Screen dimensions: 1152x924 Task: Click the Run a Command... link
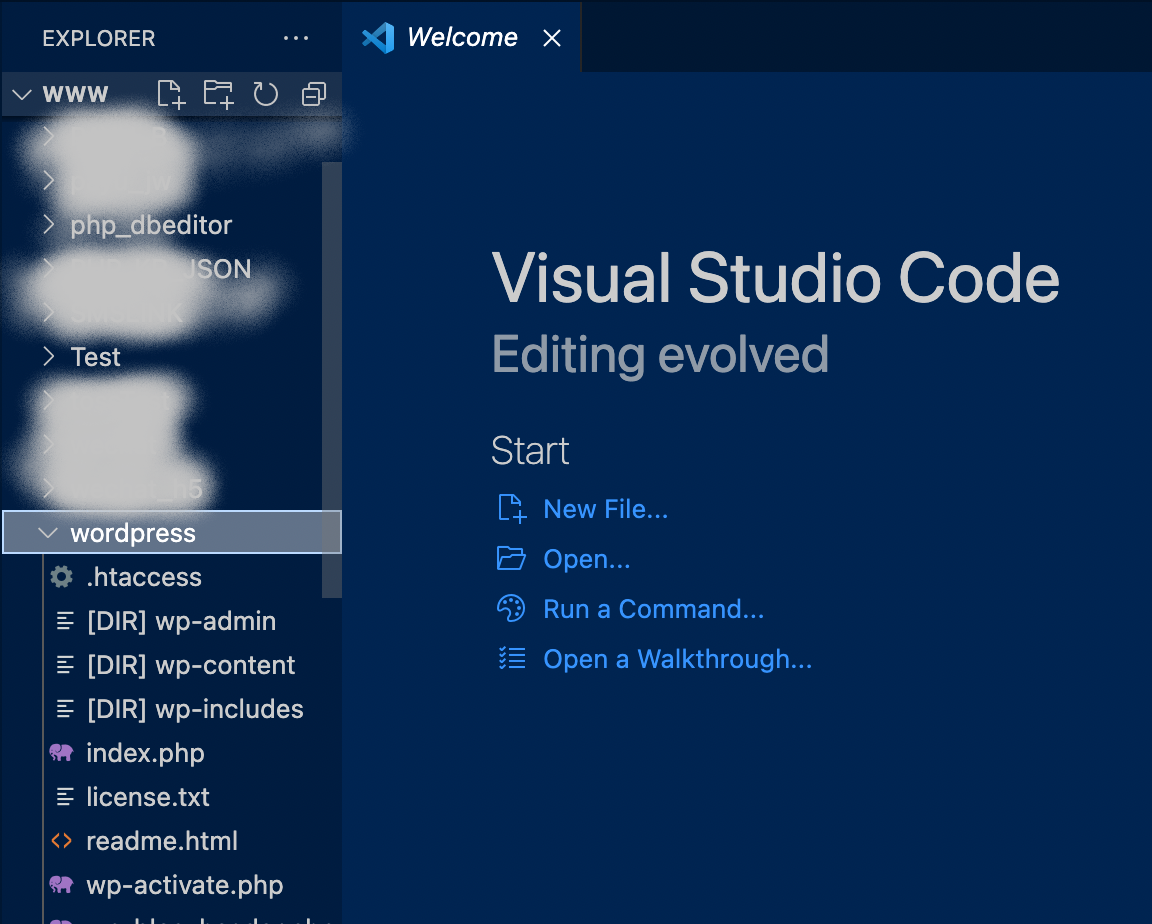pyautogui.click(x=653, y=609)
